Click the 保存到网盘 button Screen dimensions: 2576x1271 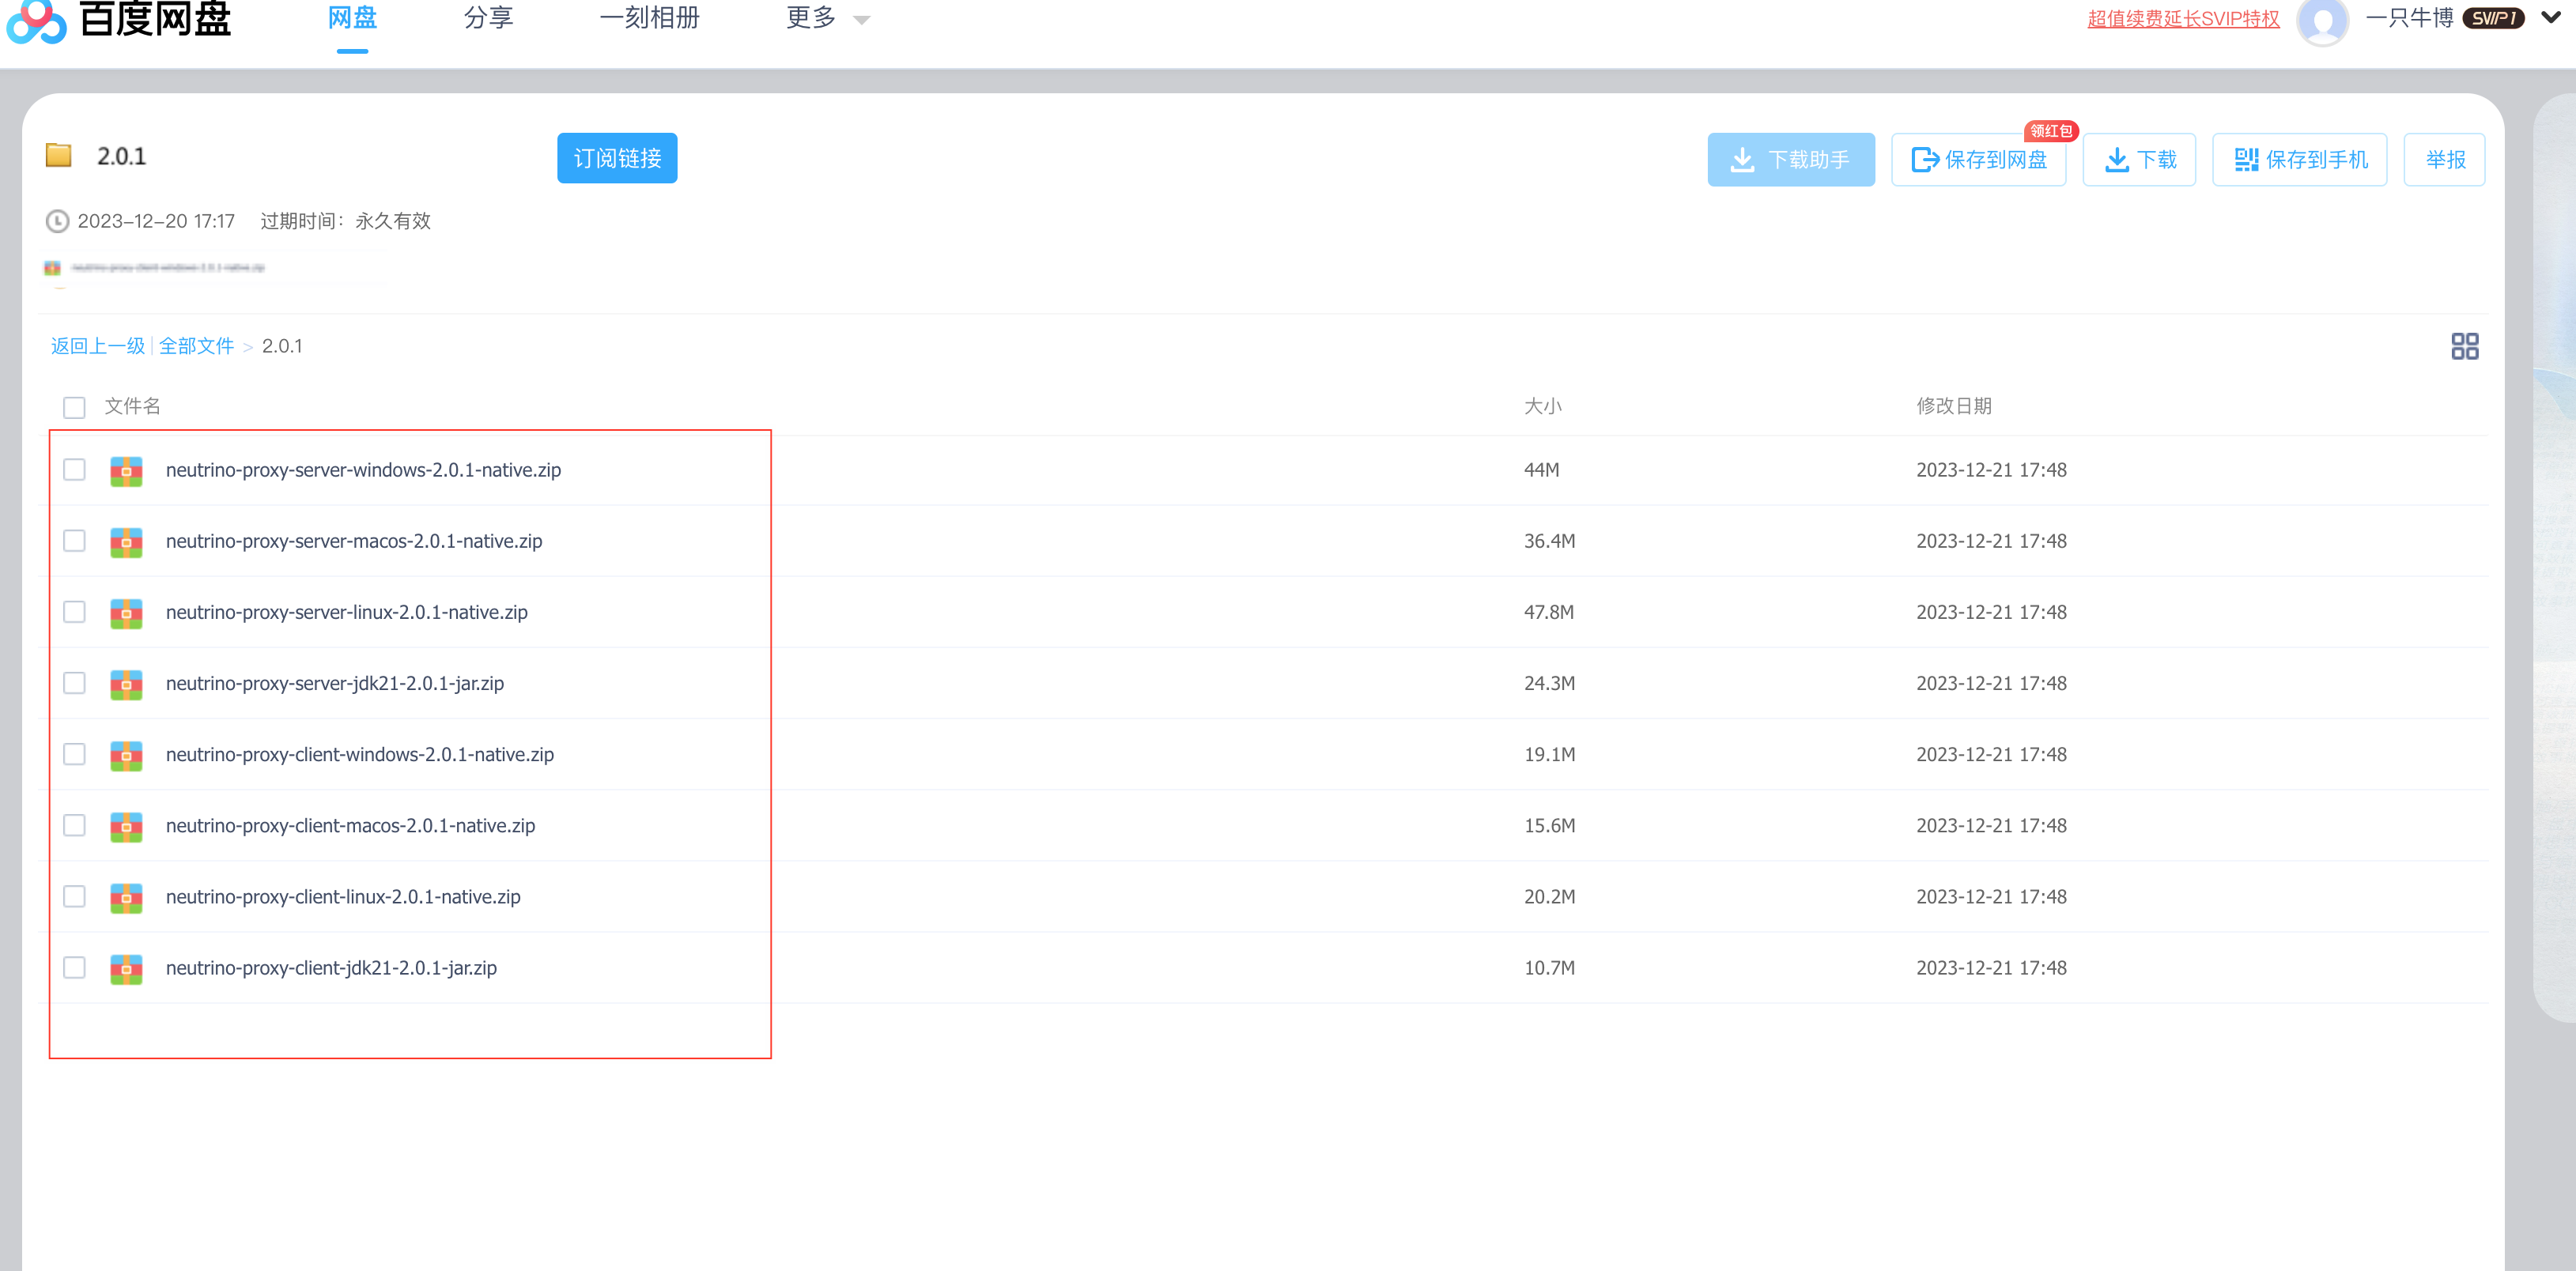pos(1978,159)
